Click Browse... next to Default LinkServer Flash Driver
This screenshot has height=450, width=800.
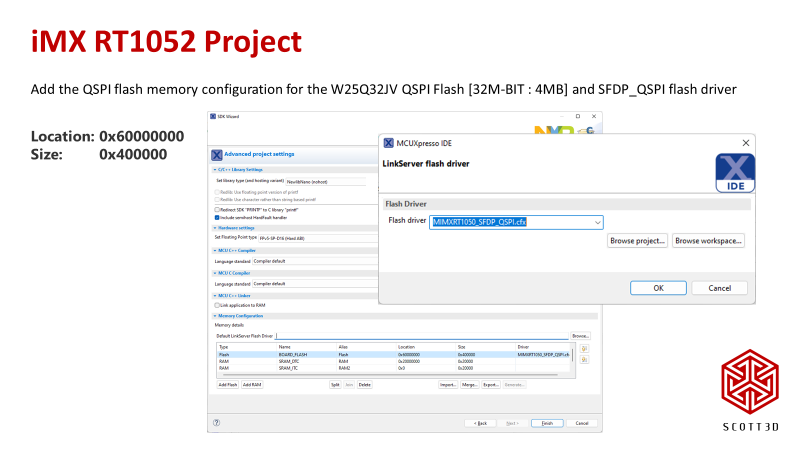[580, 336]
